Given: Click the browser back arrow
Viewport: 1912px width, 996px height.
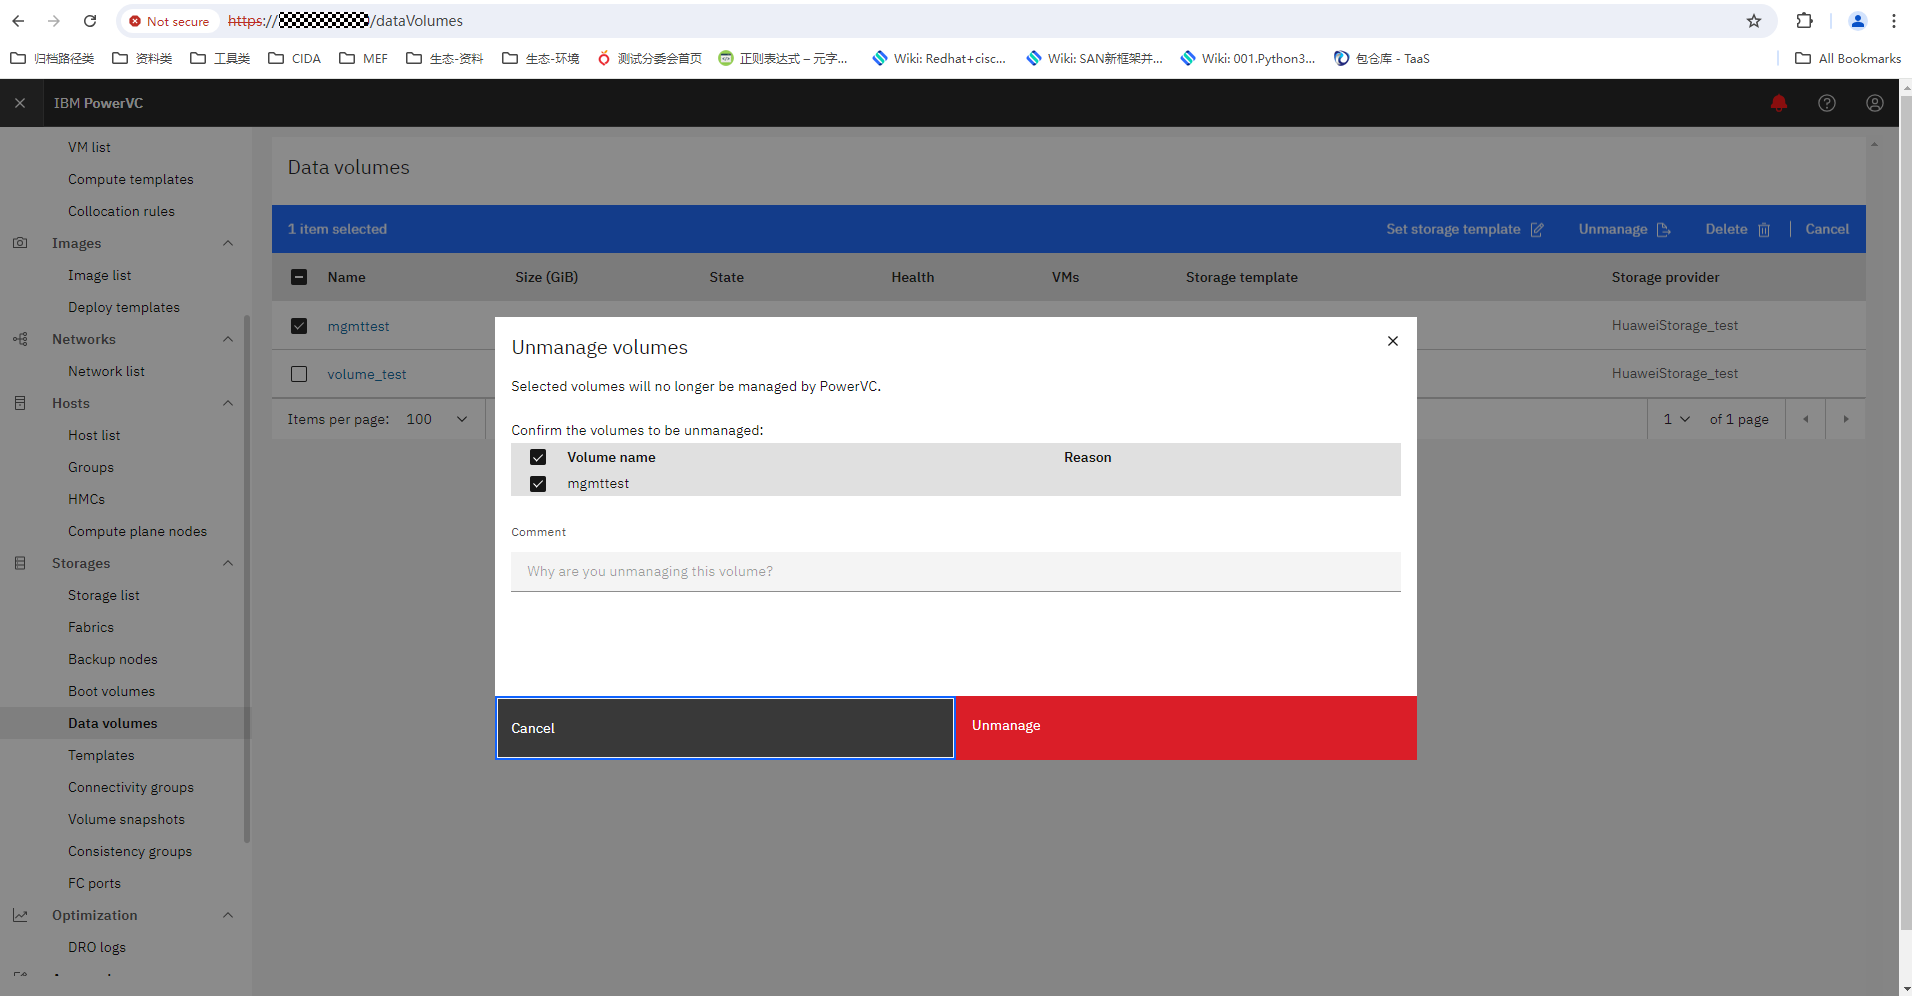Looking at the screenshot, I should [18, 21].
